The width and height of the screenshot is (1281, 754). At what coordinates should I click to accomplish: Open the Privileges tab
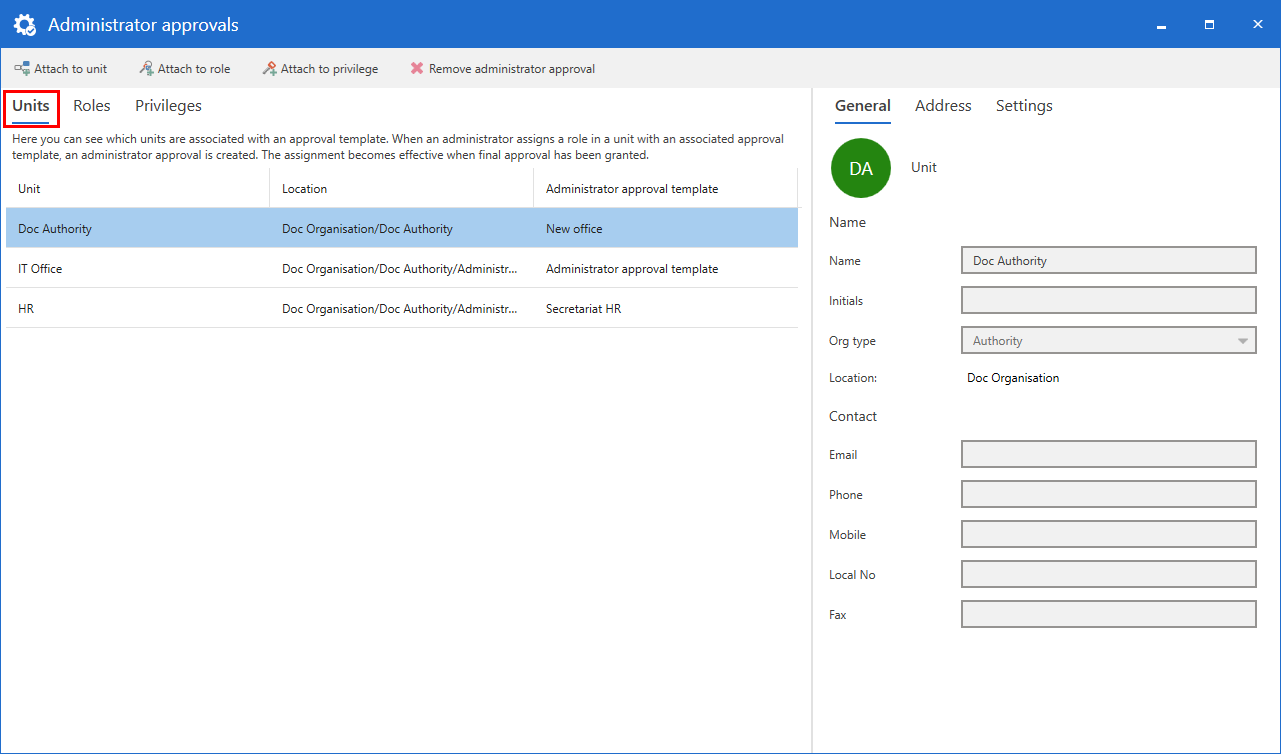click(168, 106)
